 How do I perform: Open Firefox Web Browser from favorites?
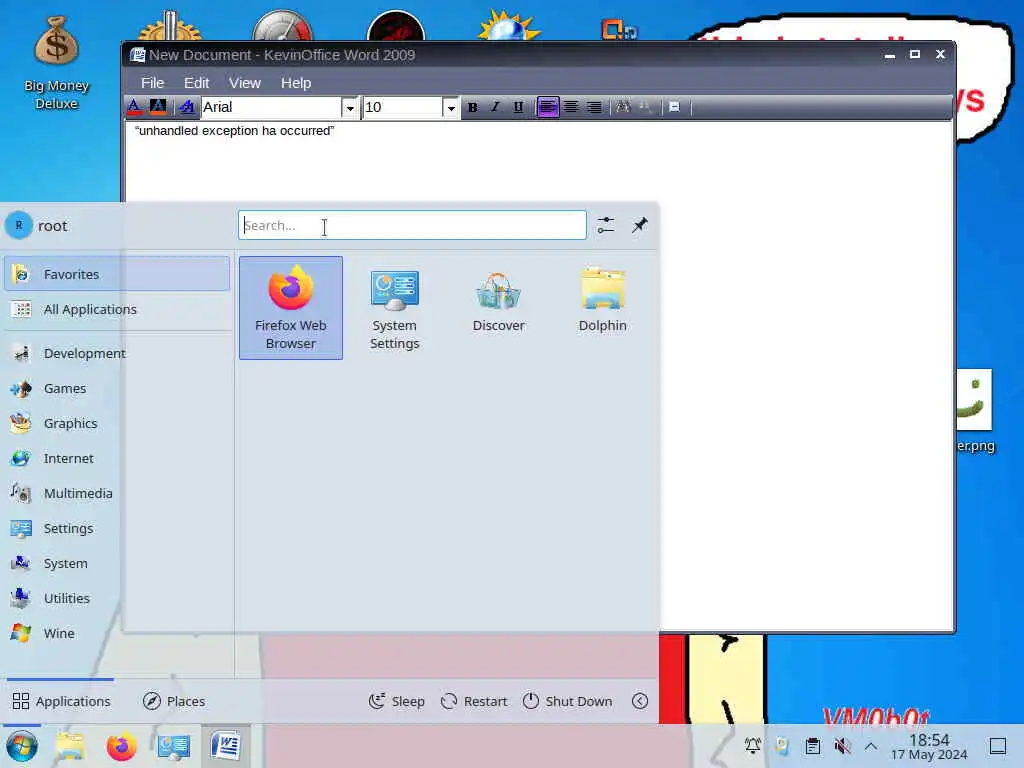pos(291,308)
